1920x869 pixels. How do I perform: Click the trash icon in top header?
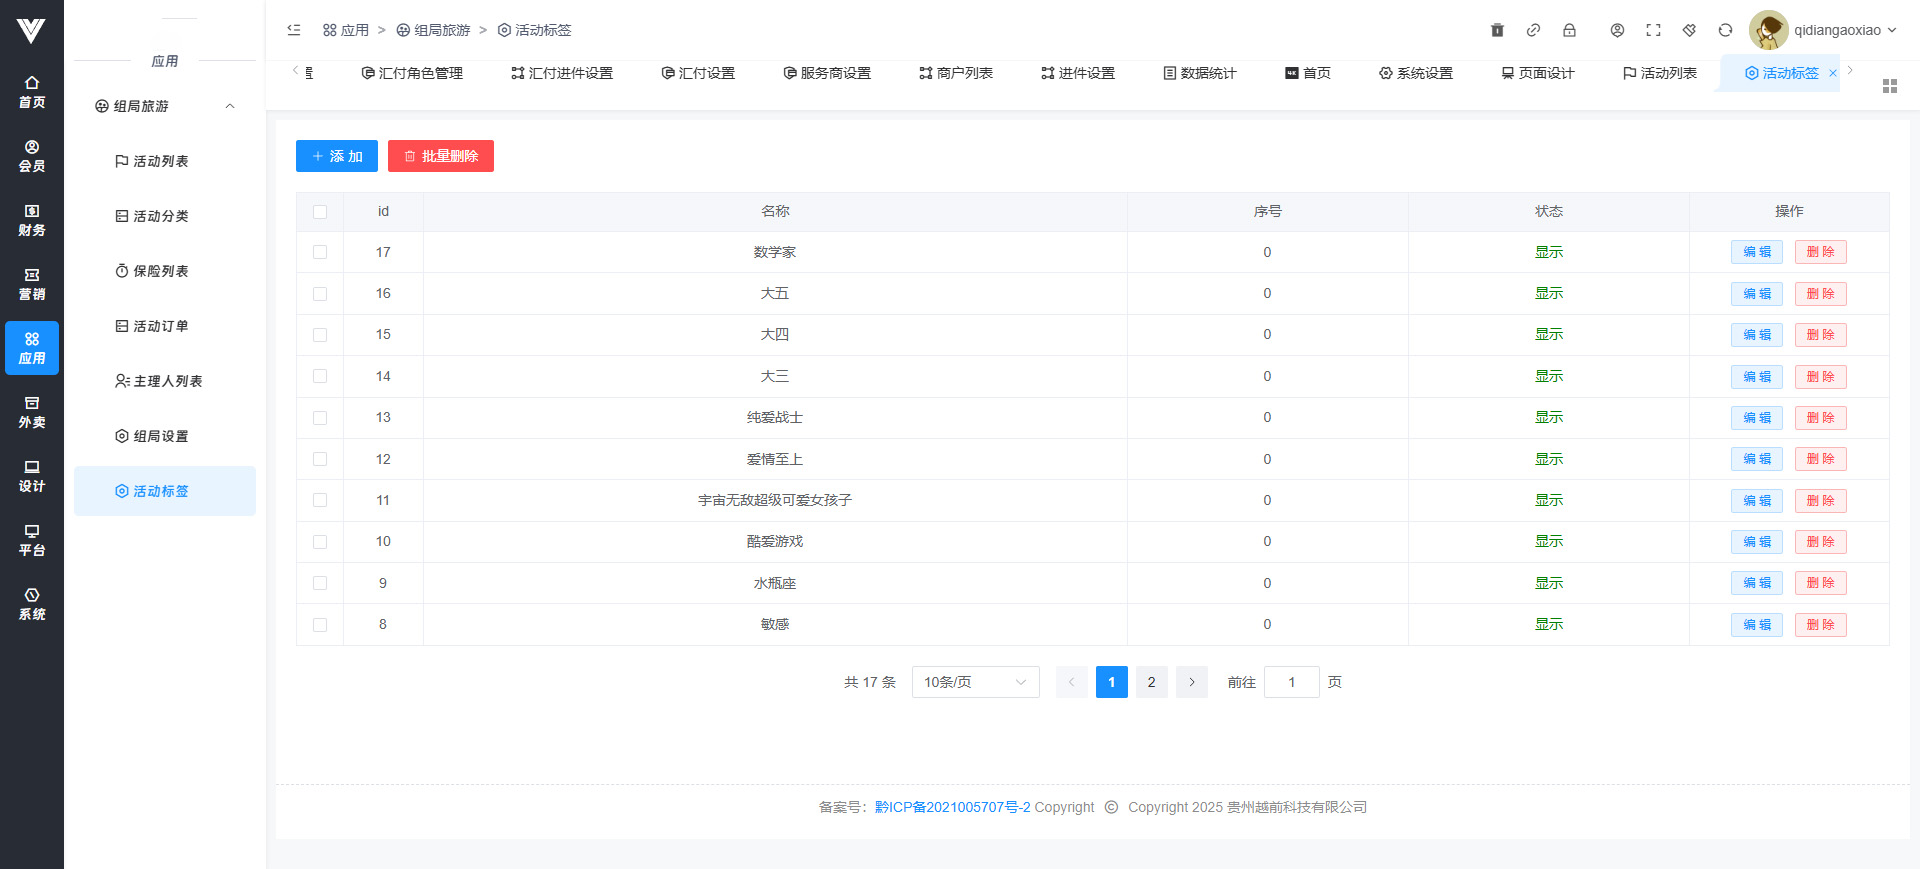1497,30
